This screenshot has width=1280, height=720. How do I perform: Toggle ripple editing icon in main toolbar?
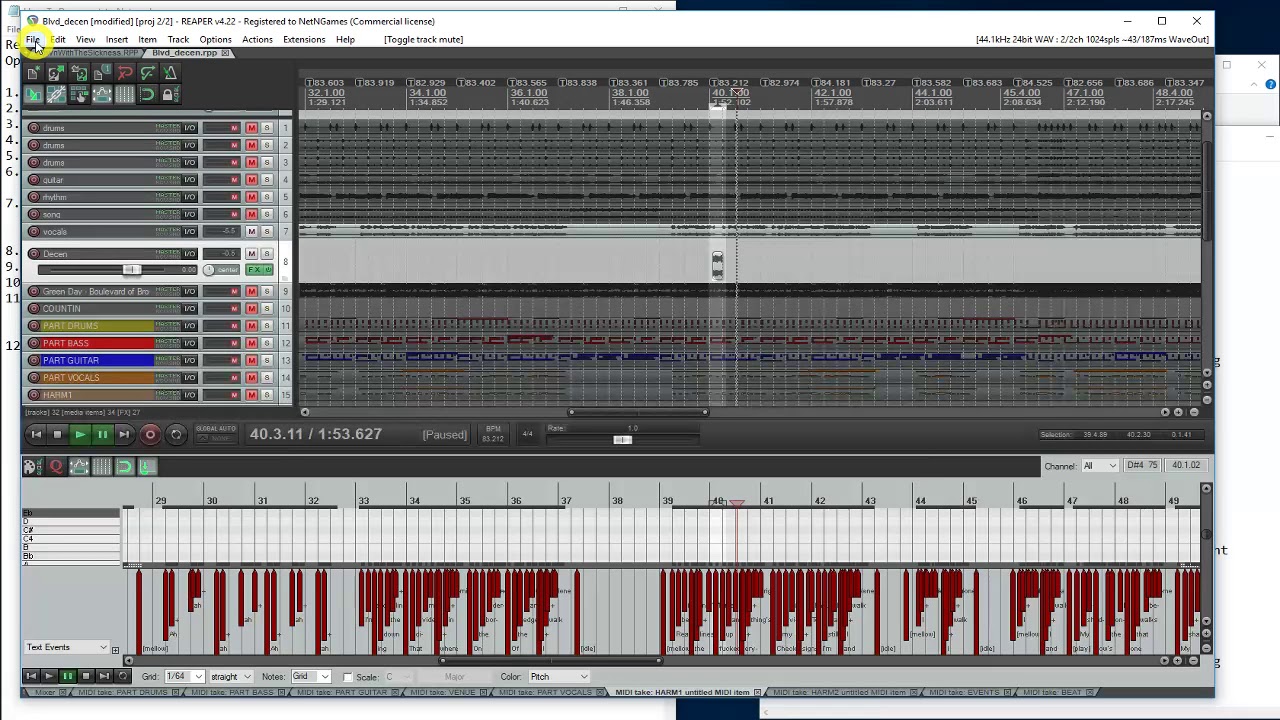pyautogui.click(x=79, y=94)
